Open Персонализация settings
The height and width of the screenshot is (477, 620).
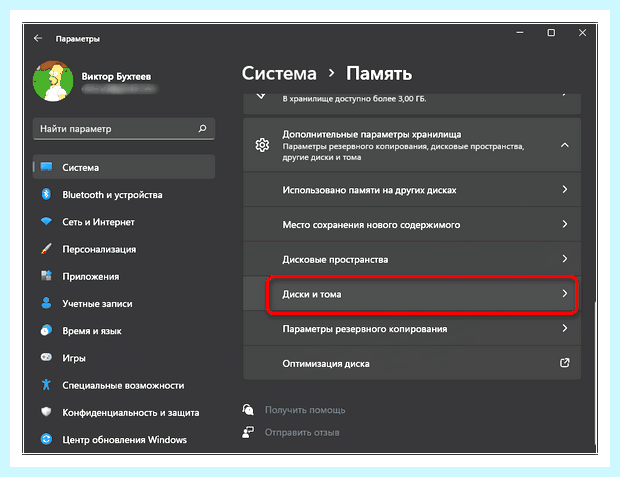pyautogui.click(x=99, y=250)
